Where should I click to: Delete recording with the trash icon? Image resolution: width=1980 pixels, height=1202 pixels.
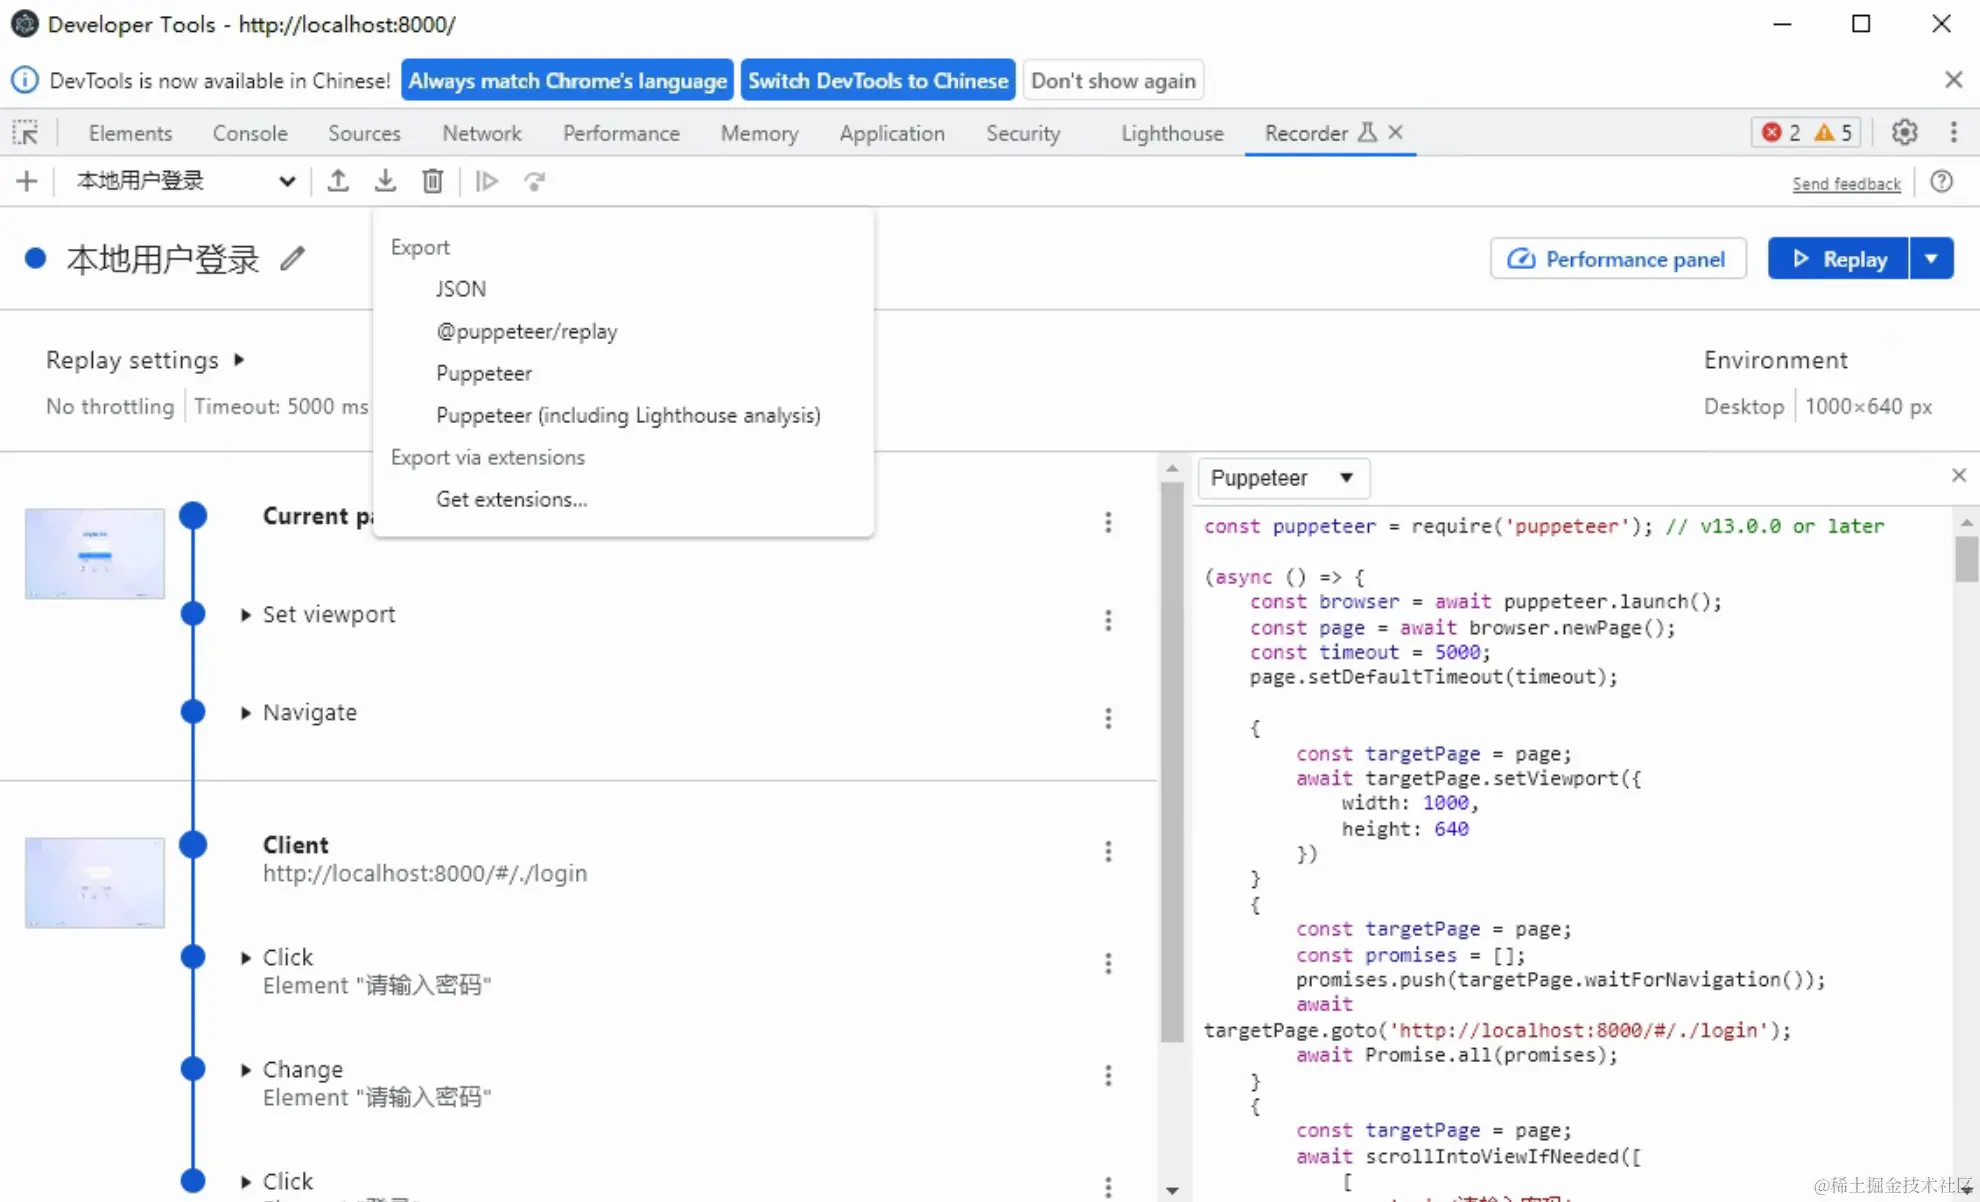(432, 181)
